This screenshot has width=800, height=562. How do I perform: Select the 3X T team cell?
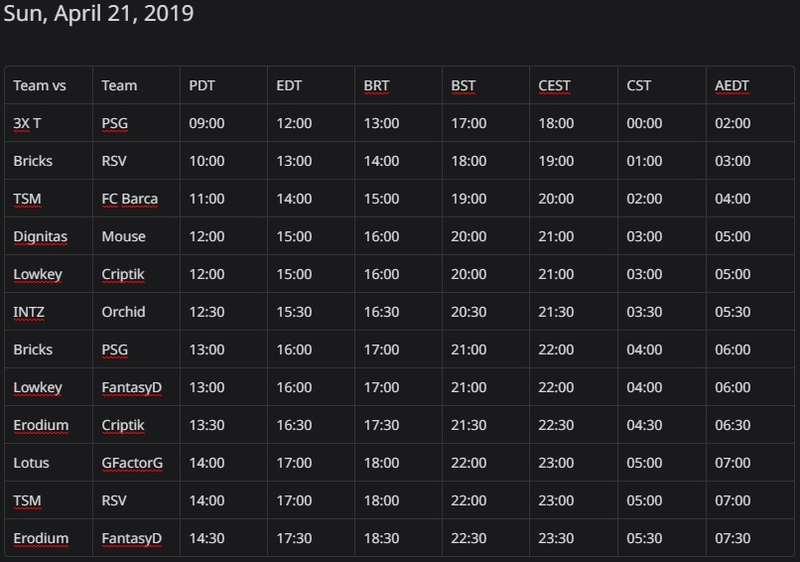click(x=48, y=123)
